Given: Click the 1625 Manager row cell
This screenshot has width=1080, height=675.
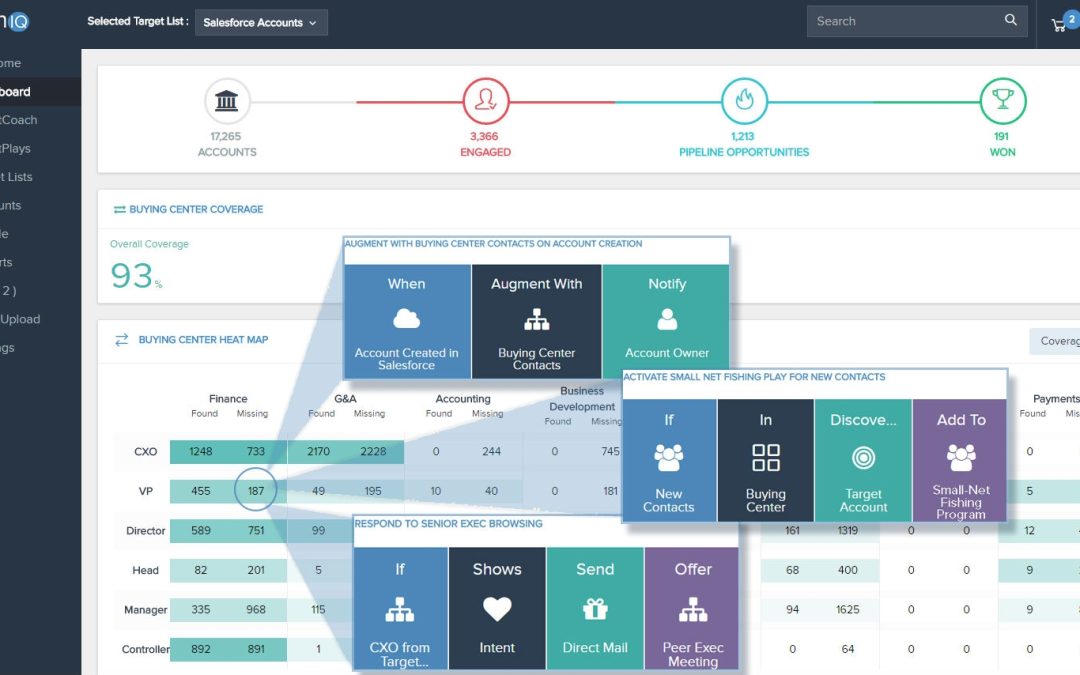Looking at the screenshot, I should point(848,610).
